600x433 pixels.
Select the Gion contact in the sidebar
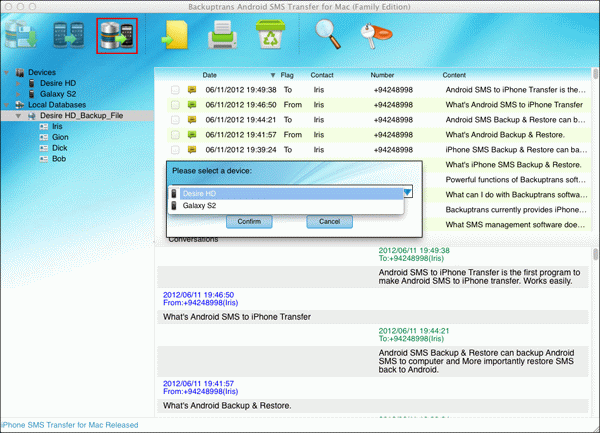(60, 137)
